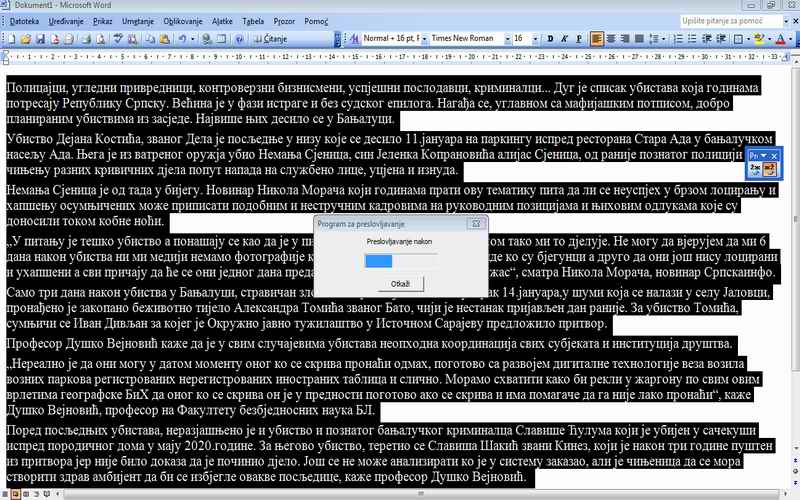Open the Datoteka menu
Image resolution: width=800 pixels, height=500 pixels.
click(25, 20)
